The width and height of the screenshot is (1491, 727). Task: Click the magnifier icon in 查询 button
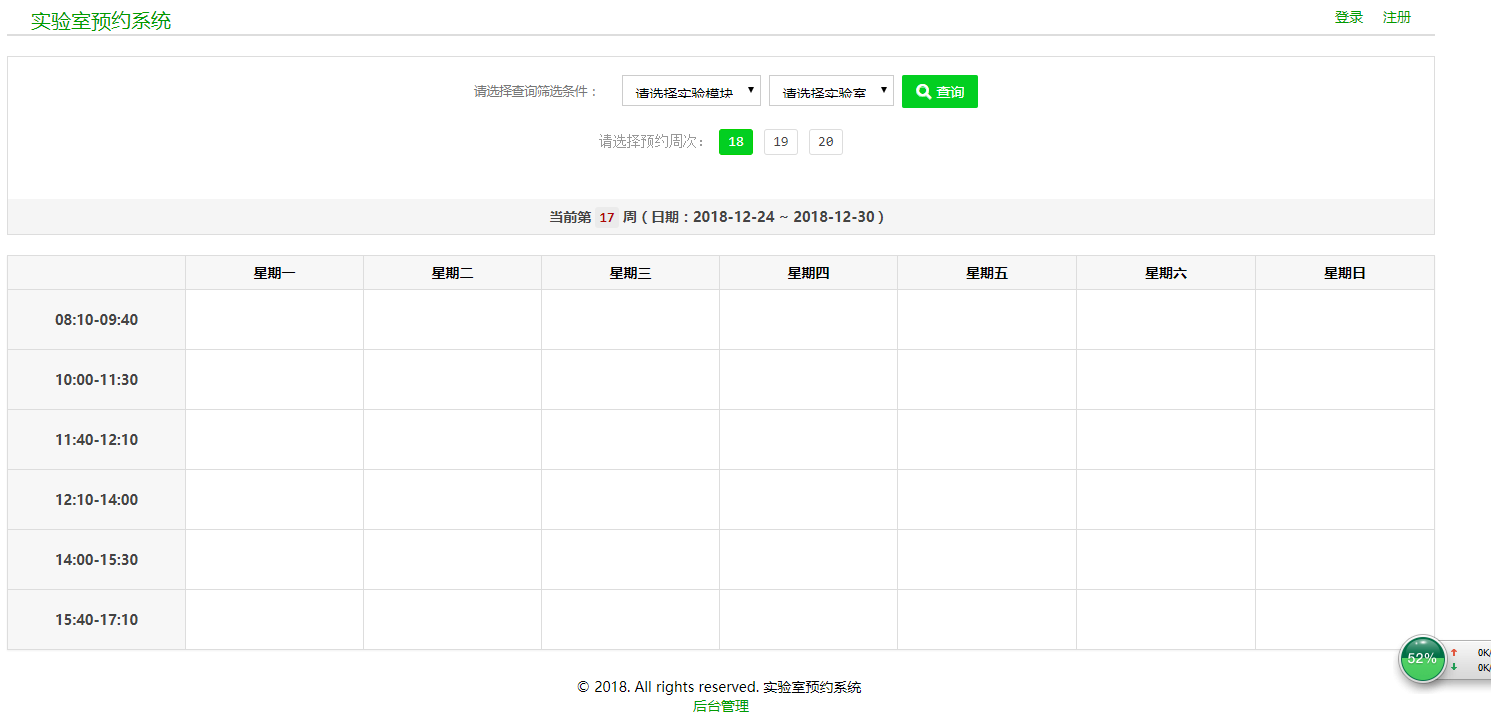click(923, 92)
